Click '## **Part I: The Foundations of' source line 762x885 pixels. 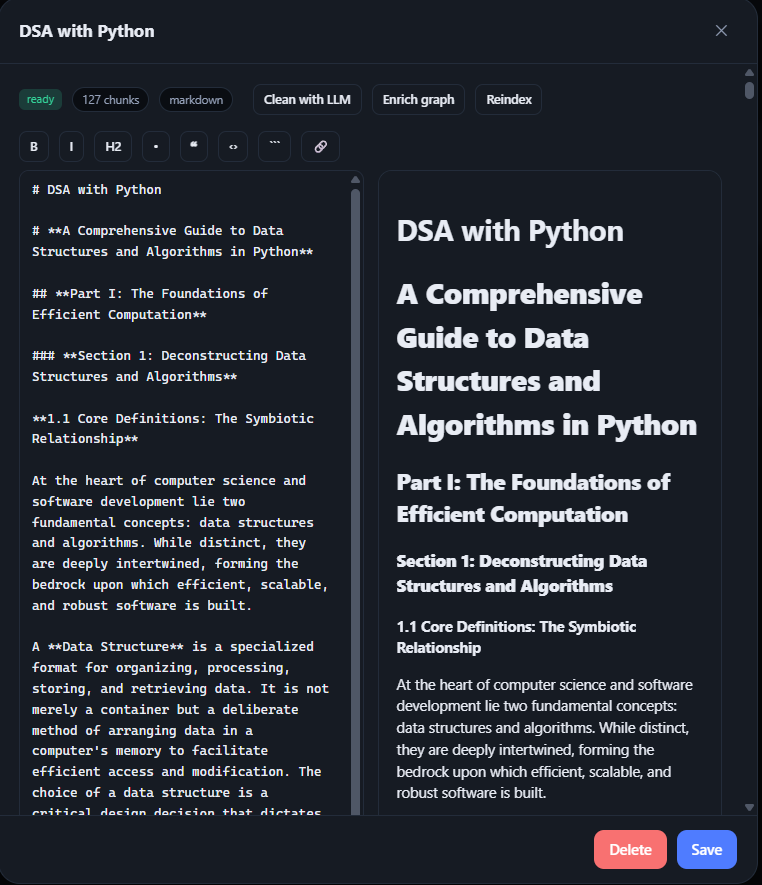point(150,293)
